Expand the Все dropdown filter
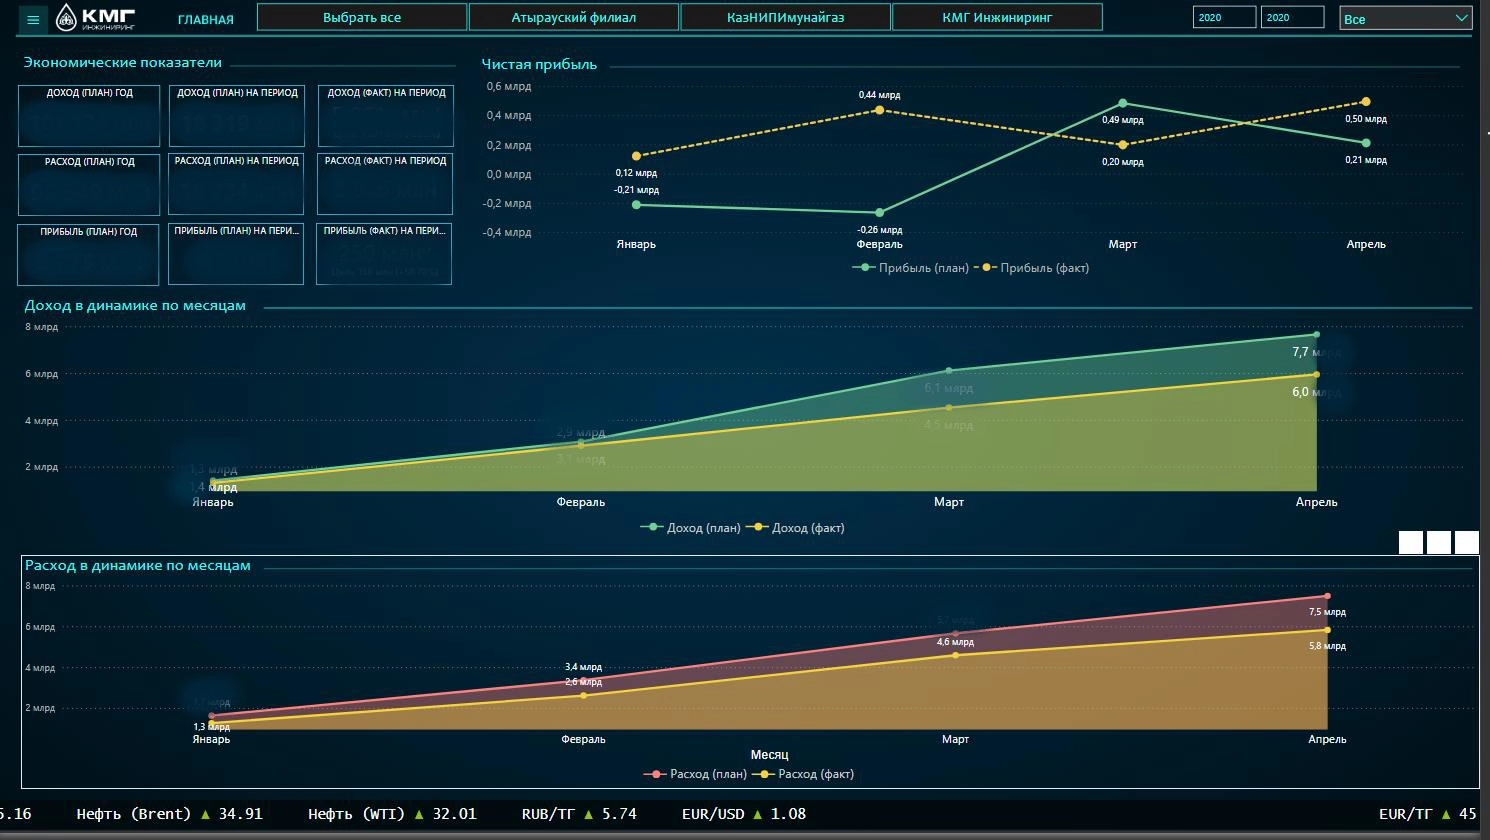 [x=1404, y=18]
